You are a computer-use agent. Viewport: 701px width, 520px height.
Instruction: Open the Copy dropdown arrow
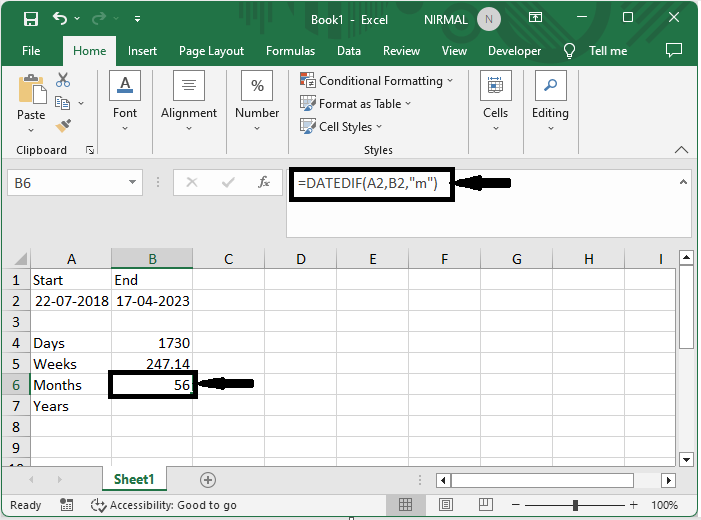point(81,103)
